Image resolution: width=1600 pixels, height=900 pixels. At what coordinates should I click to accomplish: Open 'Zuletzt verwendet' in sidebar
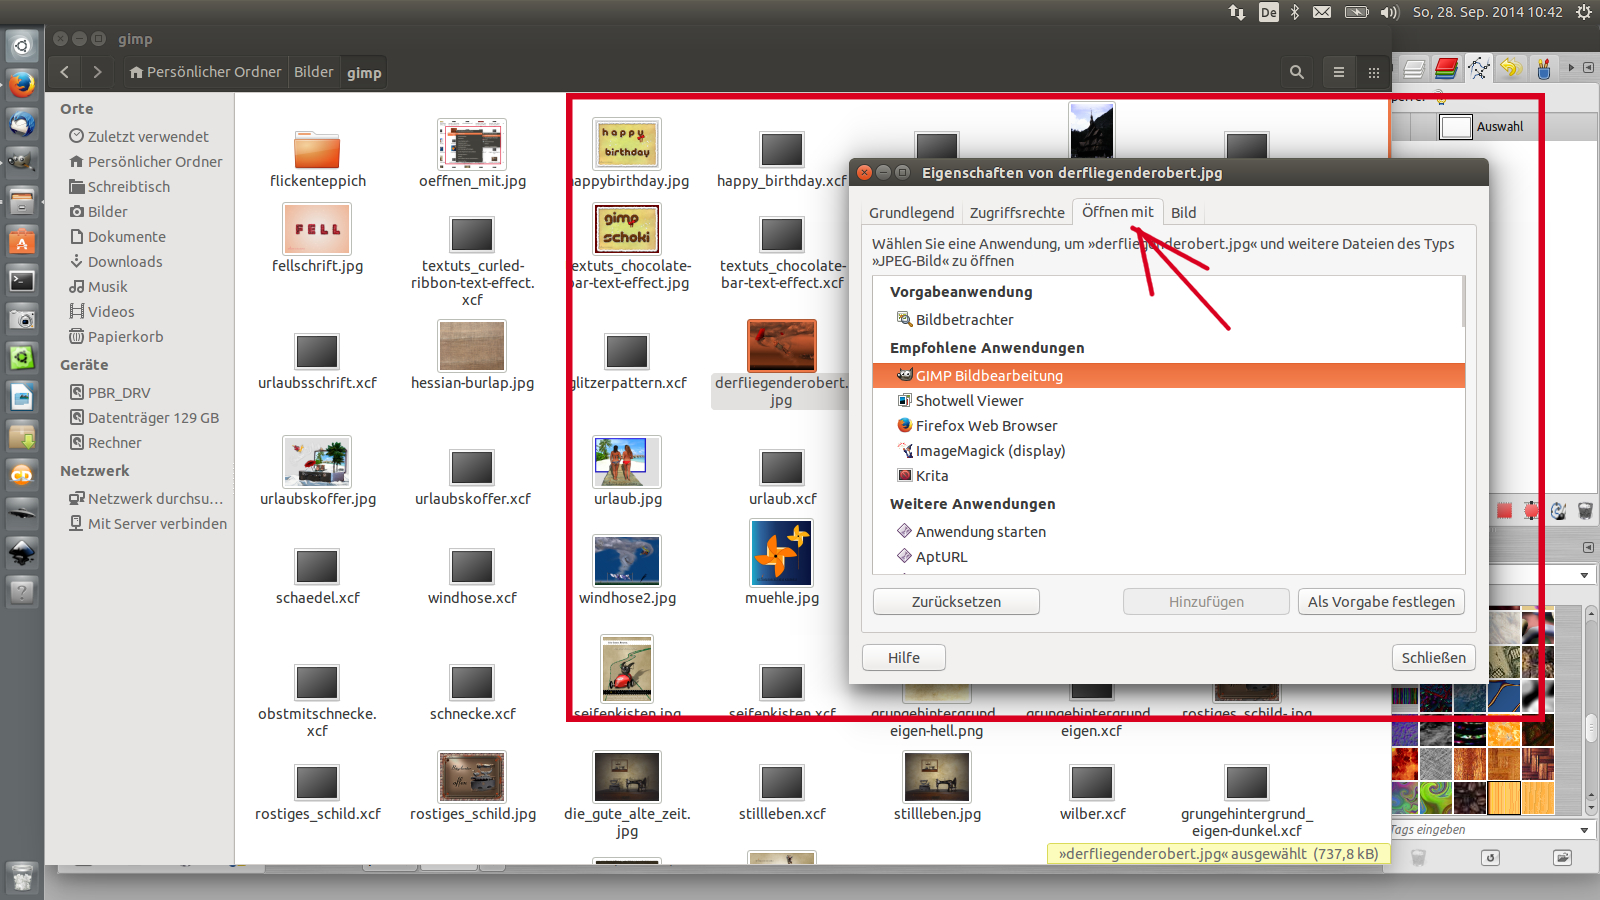(139, 137)
